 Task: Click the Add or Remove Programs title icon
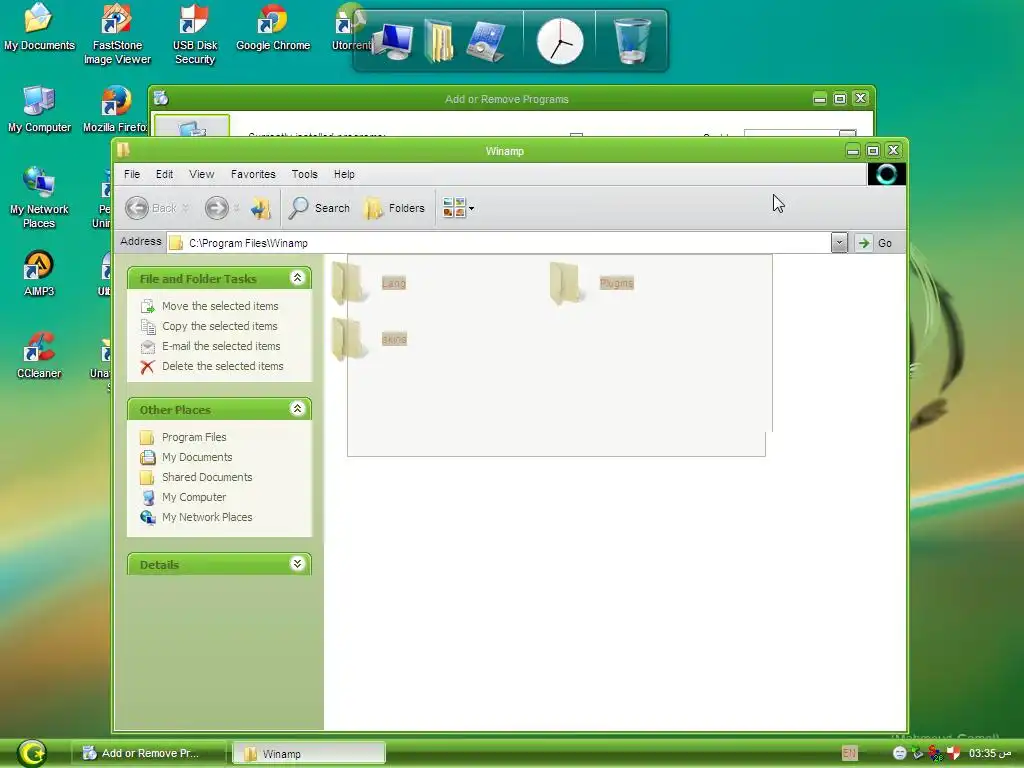161,99
